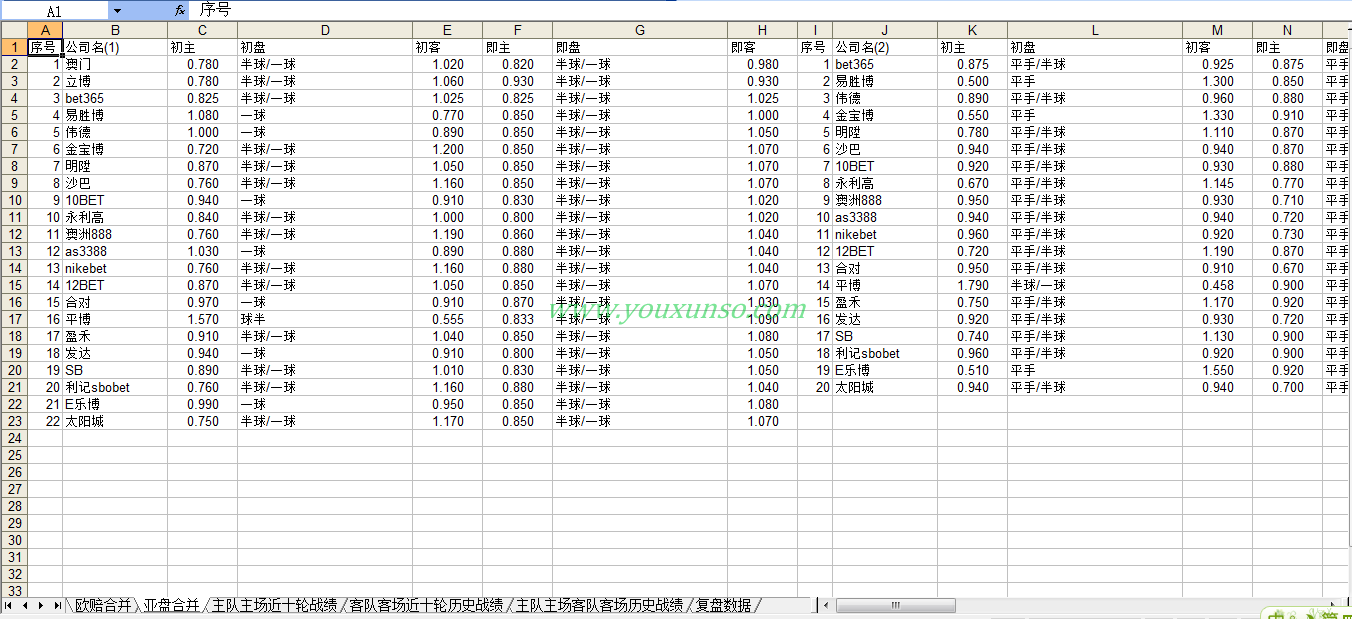Select column B header
1352x619 pixels.
(115, 30)
